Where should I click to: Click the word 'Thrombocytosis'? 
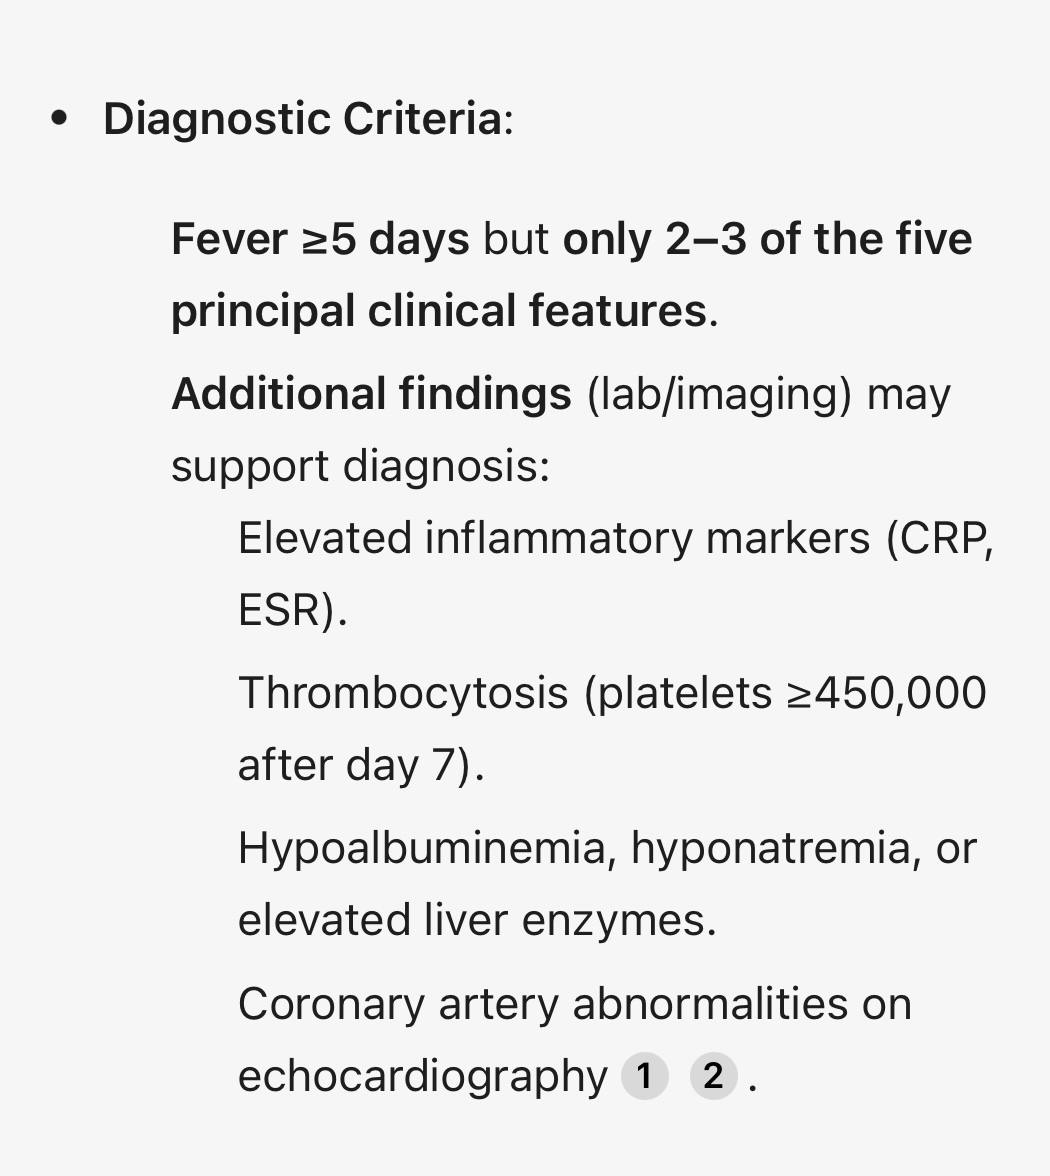404,692
